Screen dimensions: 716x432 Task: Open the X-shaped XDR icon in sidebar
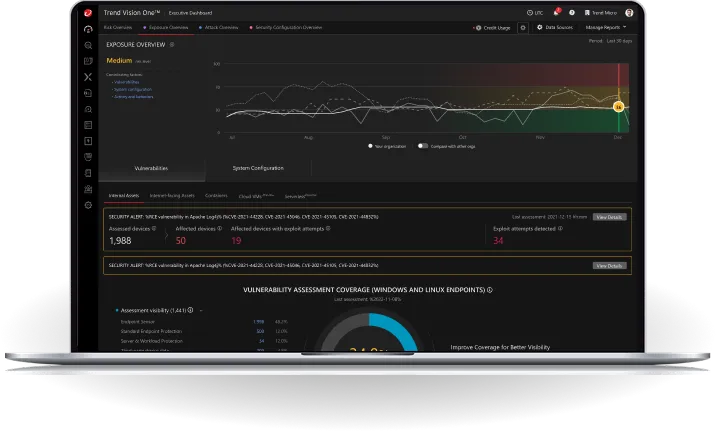(x=88, y=77)
